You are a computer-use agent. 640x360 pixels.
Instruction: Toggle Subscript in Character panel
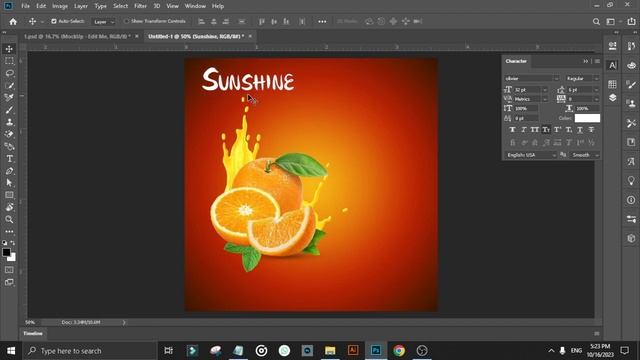click(x=569, y=130)
